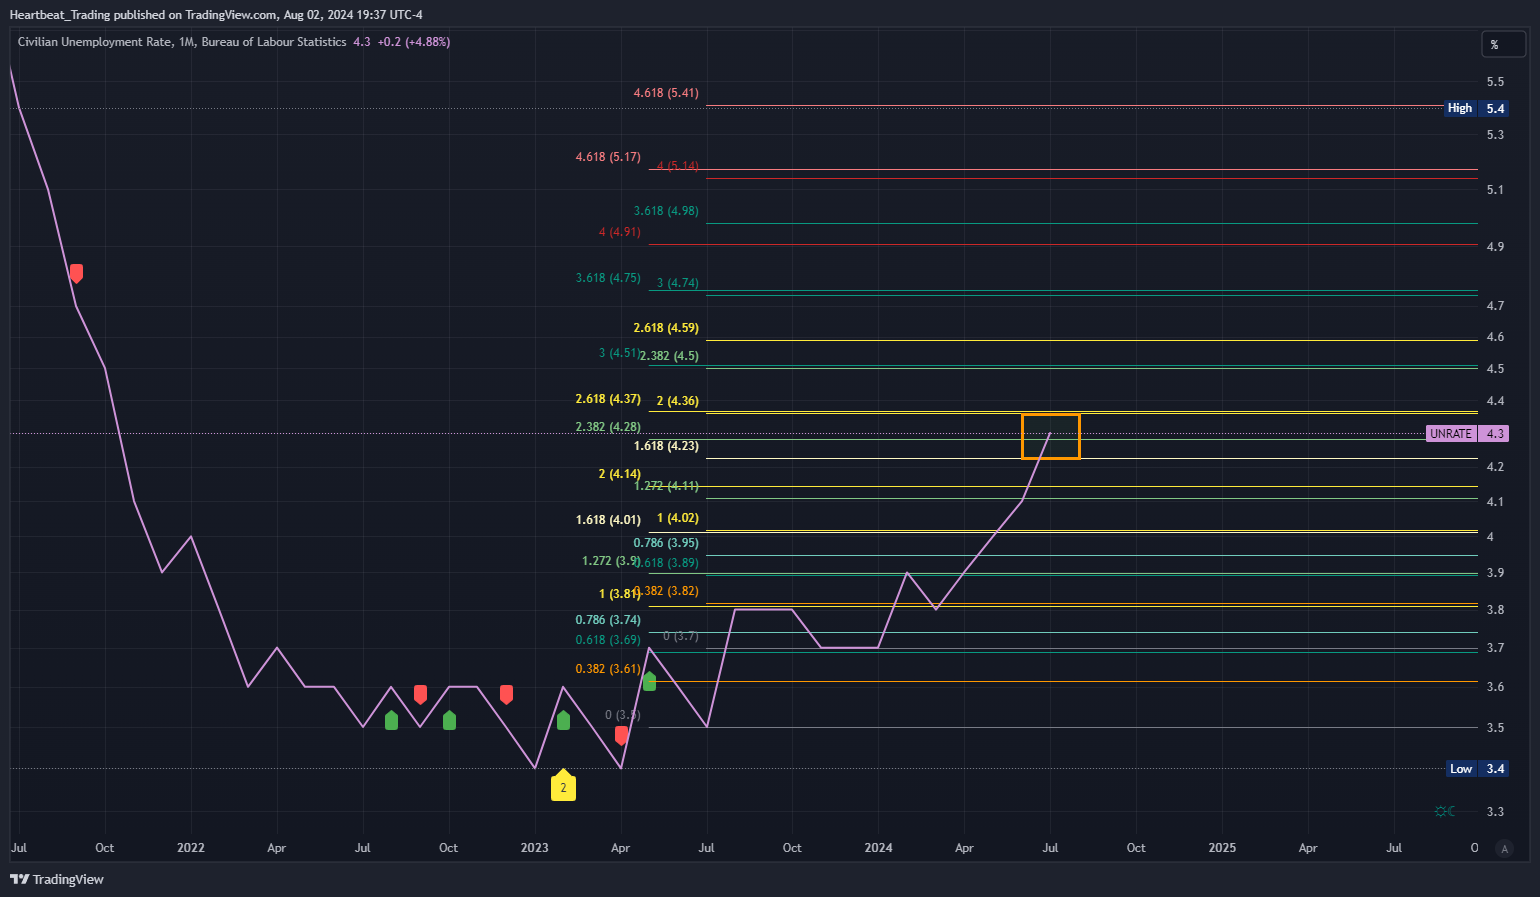Select the red marker near October 2021

(76, 273)
